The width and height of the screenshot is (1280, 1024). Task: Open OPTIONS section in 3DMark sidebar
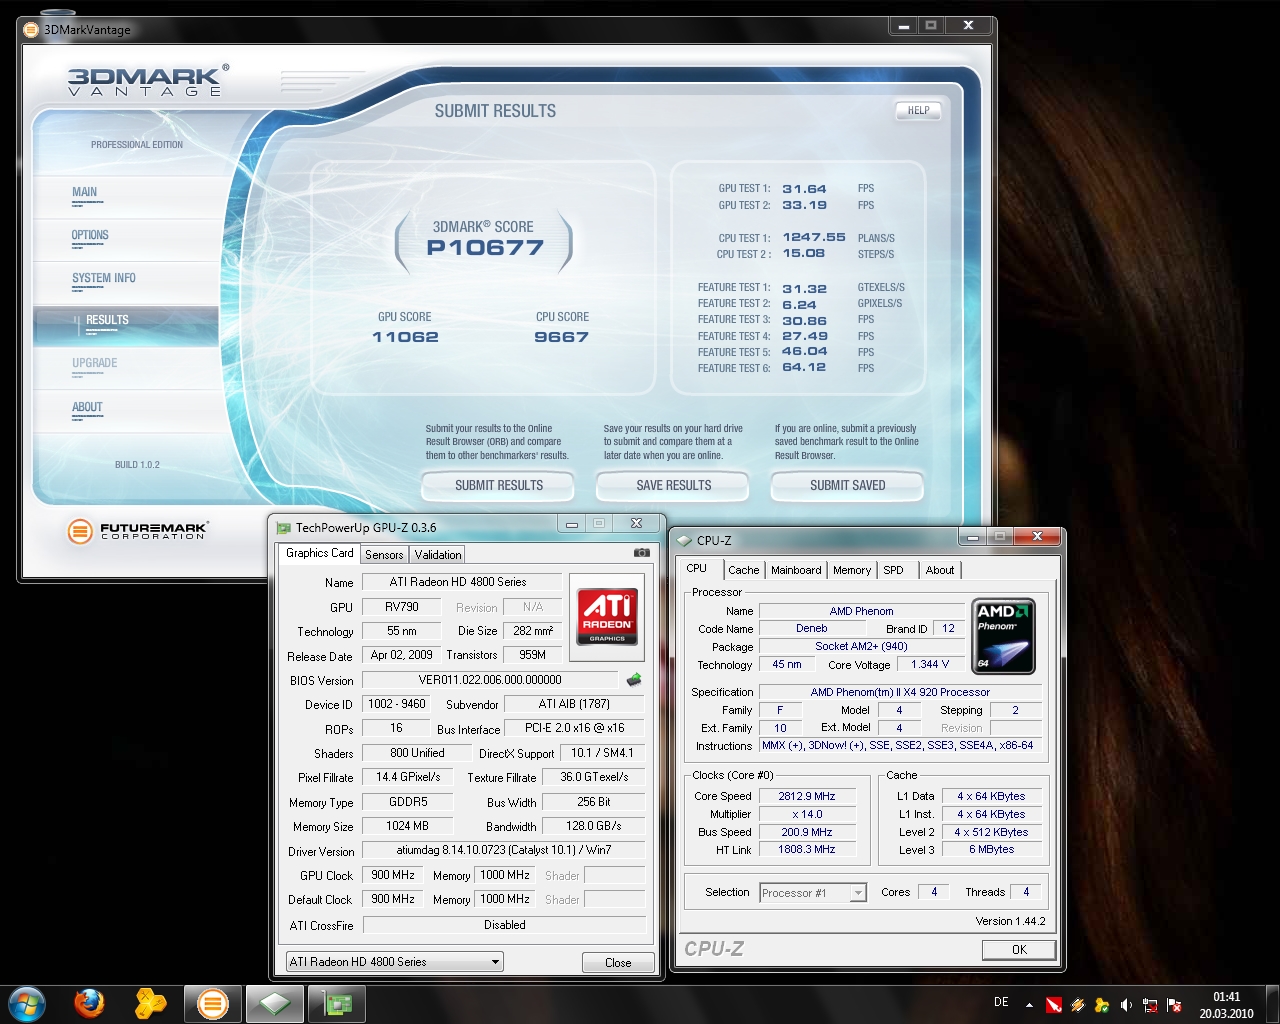click(126, 239)
